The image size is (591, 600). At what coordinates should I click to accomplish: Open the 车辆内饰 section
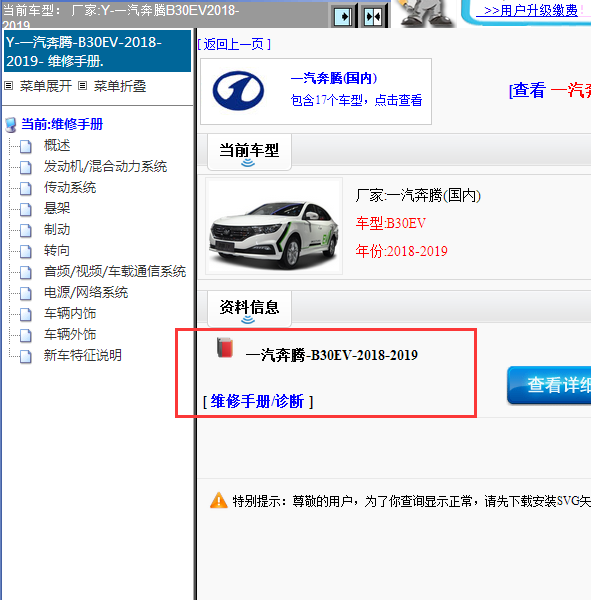(70, 314)
